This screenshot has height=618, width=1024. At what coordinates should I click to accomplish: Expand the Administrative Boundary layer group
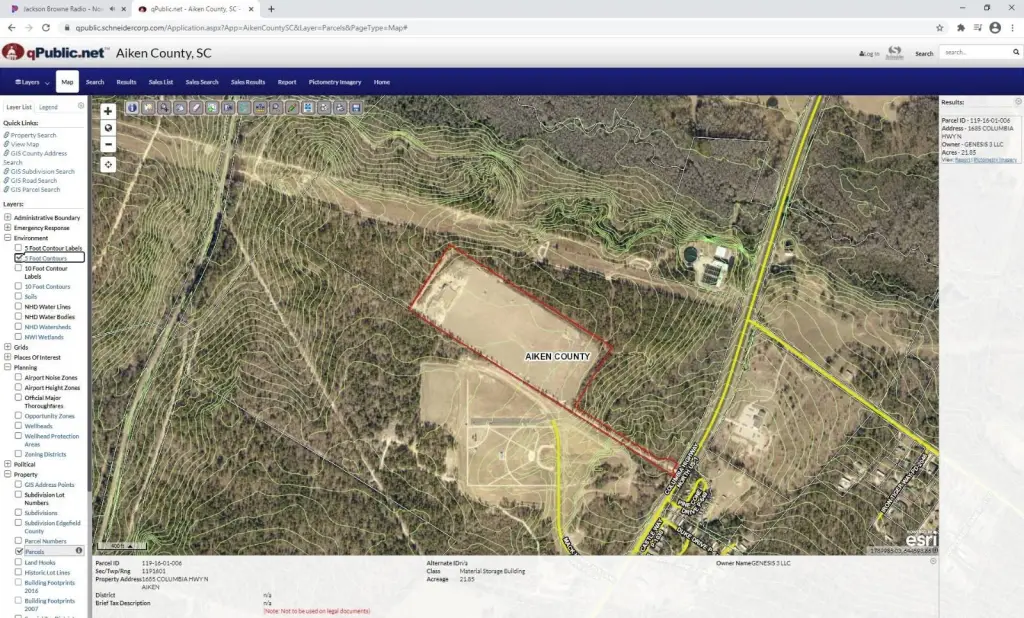(x=8, y=218)
